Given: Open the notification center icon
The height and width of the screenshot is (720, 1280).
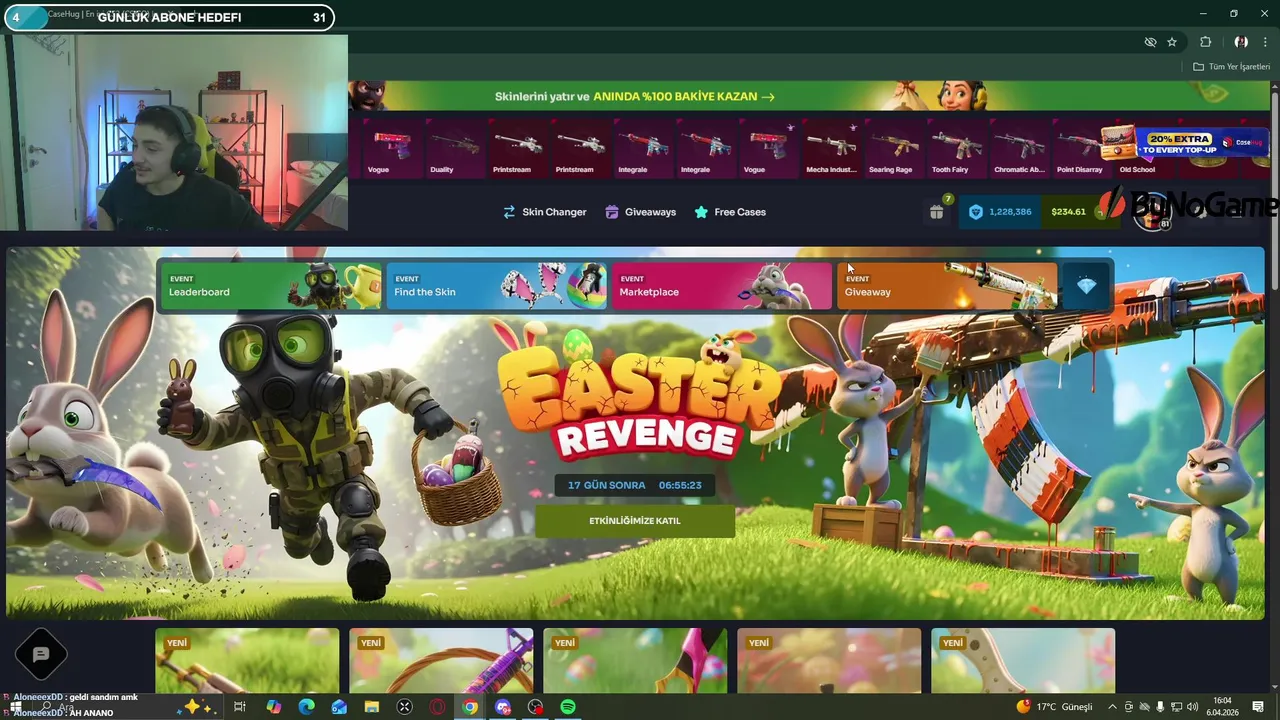Looking at the screenshot, I should pos(1258,707).
